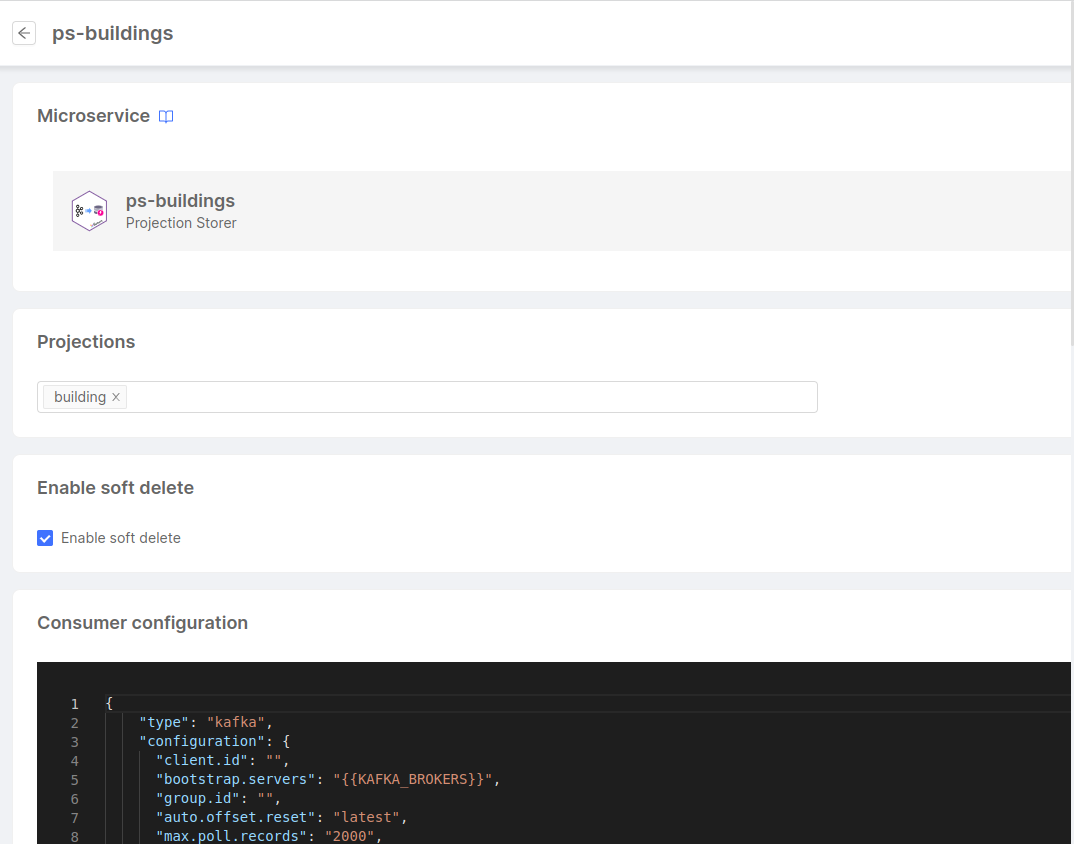Switch focus to the Consumer configuration section

coord(142,622)
